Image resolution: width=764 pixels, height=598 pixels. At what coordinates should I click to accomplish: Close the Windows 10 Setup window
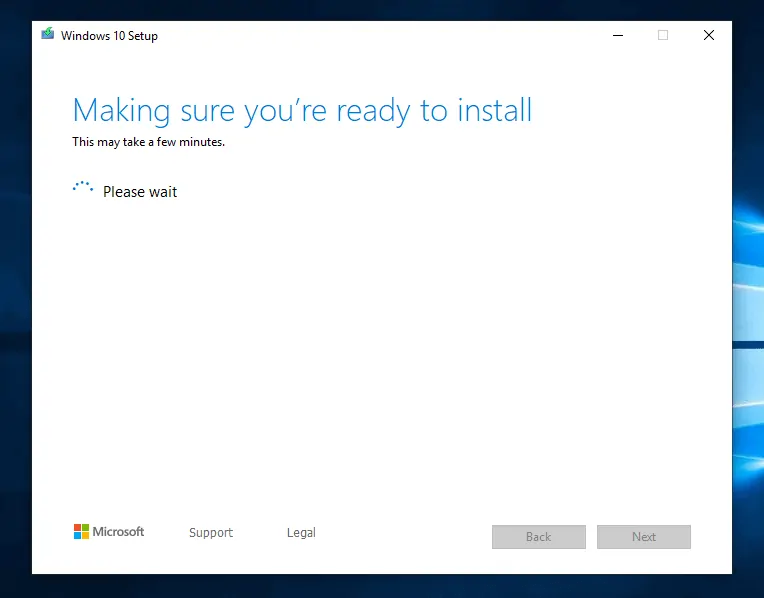[x=709, y=35]
